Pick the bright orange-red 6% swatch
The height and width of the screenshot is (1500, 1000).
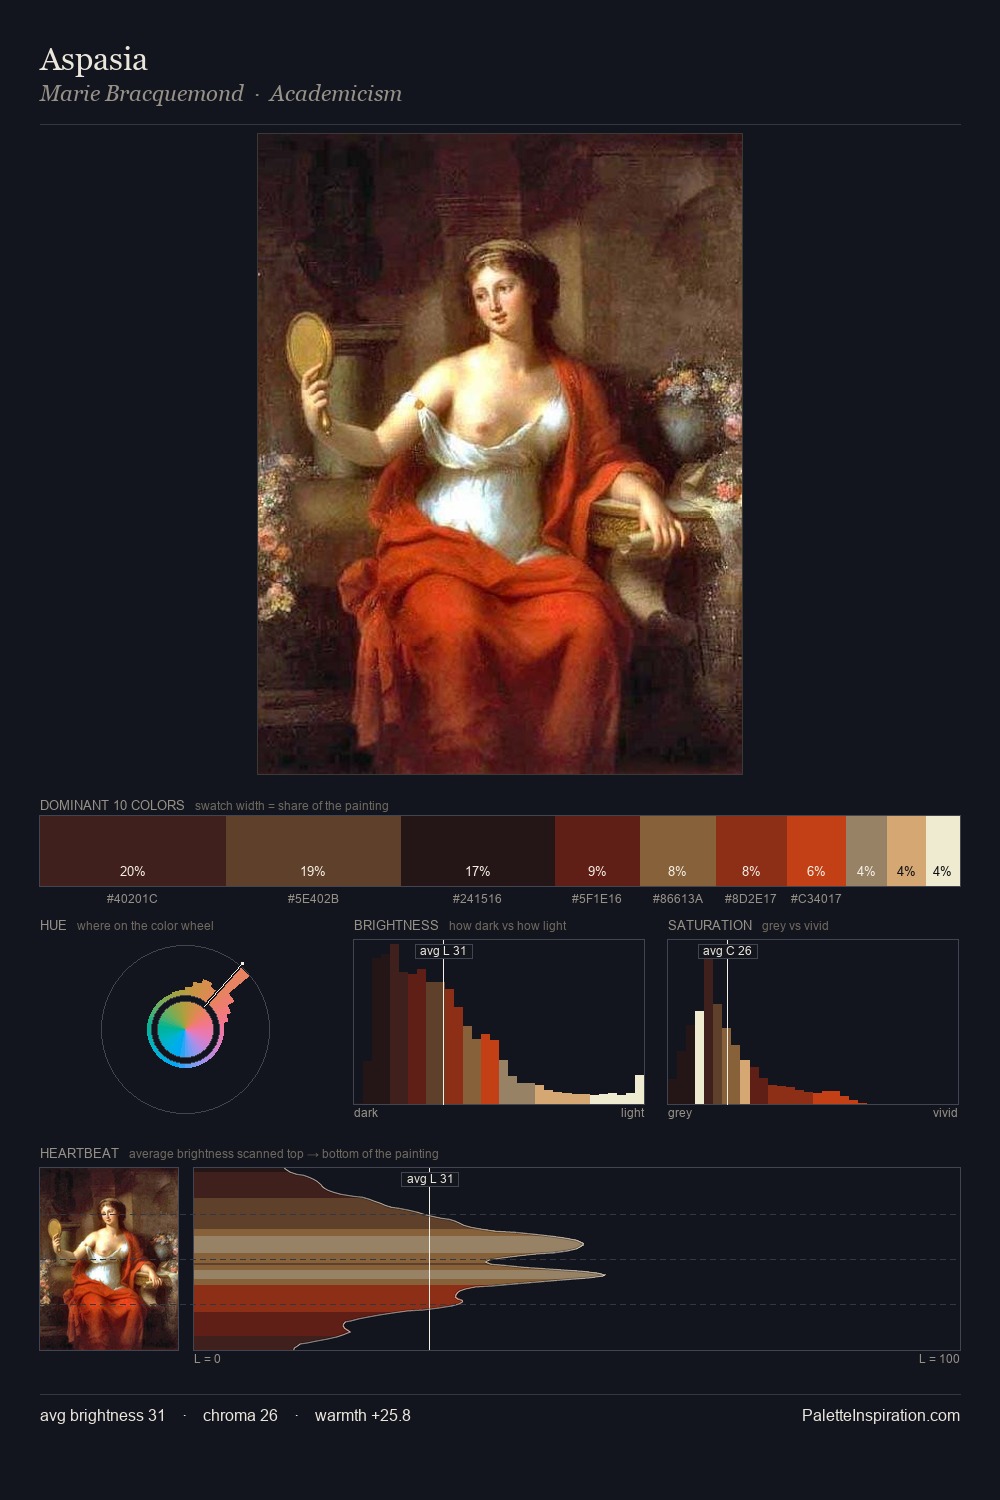tap(816, 851)
